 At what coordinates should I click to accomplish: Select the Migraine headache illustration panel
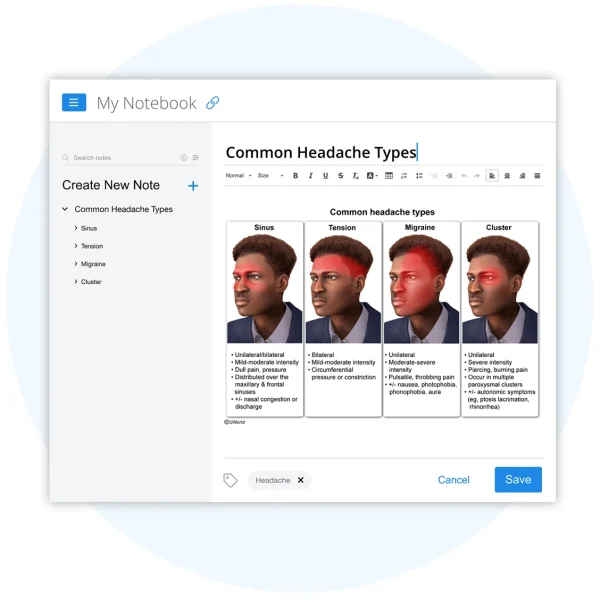[421, 319]
